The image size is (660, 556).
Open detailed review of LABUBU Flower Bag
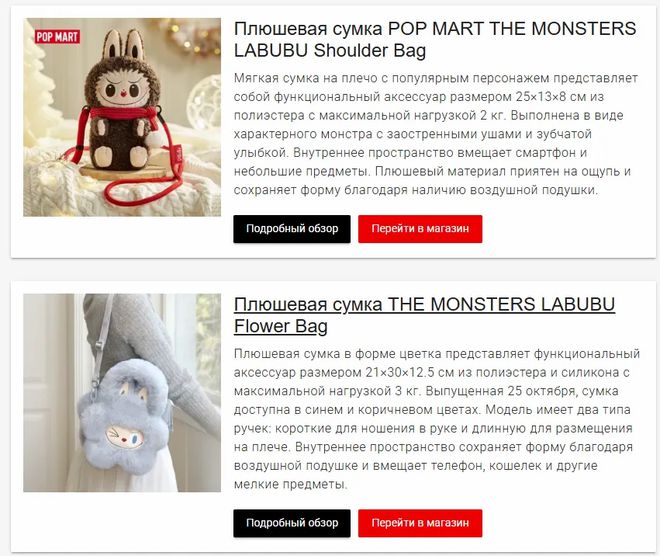(292, 523)
